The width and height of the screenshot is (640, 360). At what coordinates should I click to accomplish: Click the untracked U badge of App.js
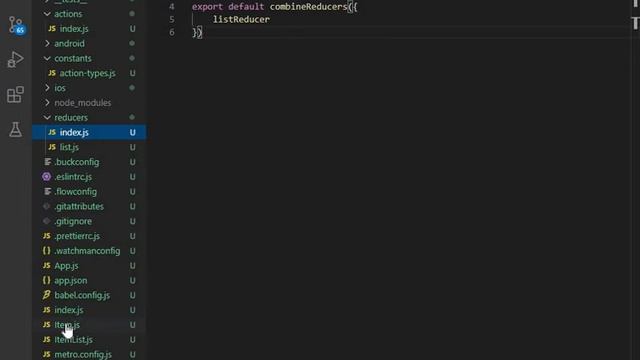point(133,266)
